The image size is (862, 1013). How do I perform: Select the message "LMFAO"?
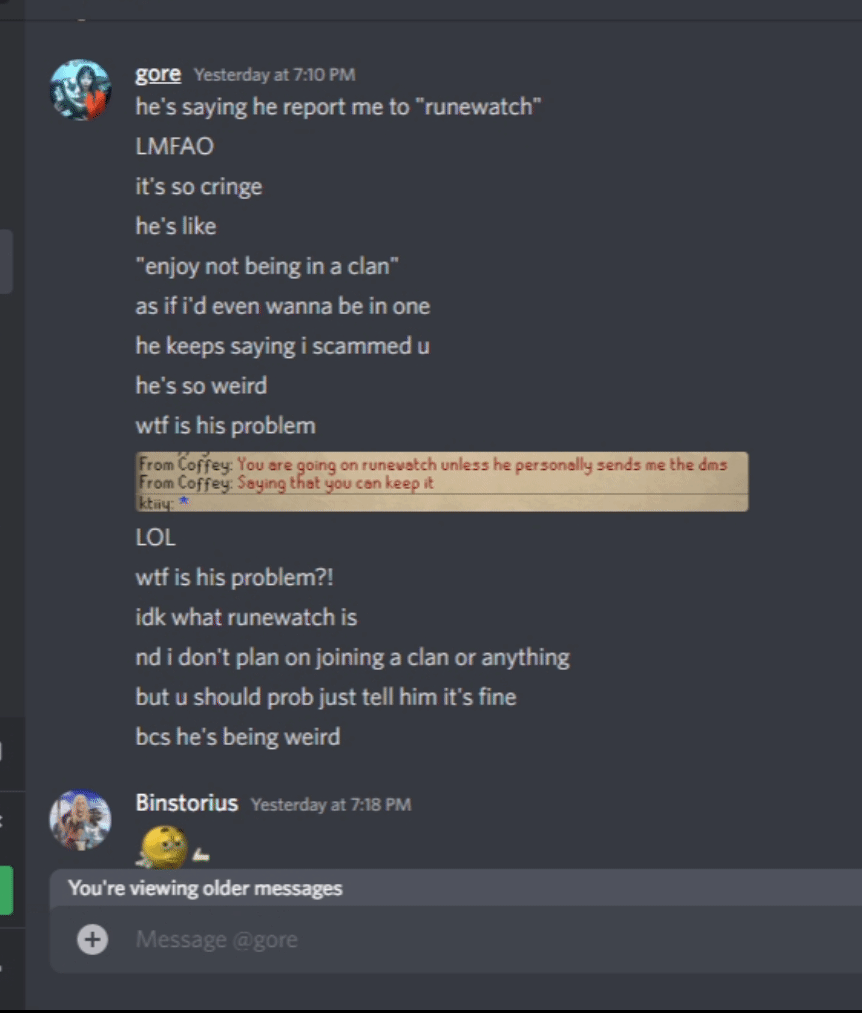(174, 147)
